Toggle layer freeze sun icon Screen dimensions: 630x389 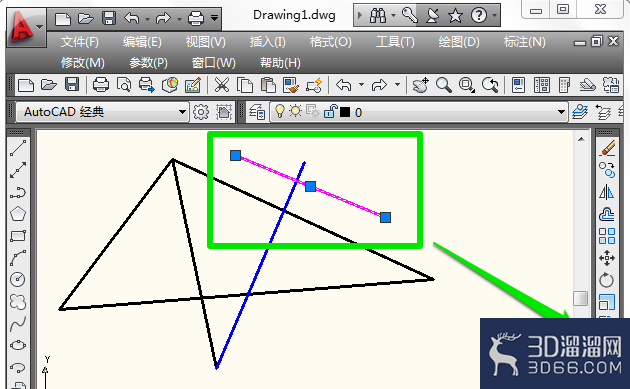click(295, 111)
